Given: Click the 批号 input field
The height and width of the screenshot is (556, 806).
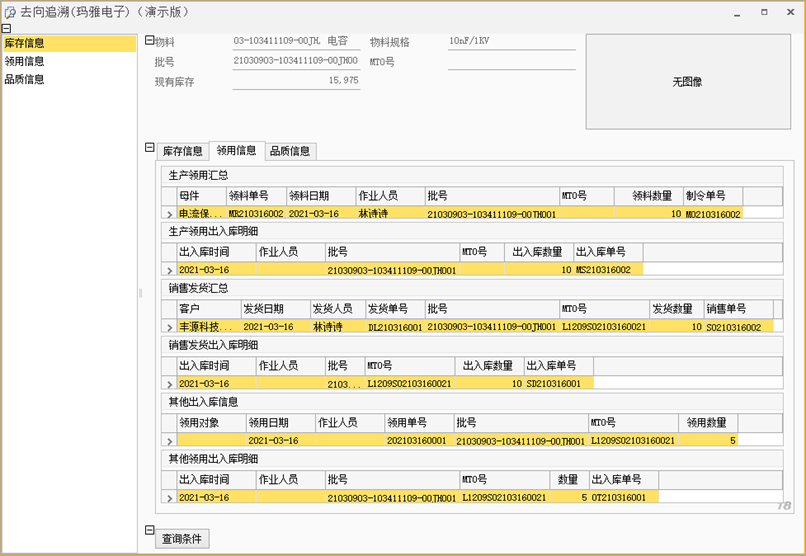Looking at the screenshot, I should coord(294,61).
